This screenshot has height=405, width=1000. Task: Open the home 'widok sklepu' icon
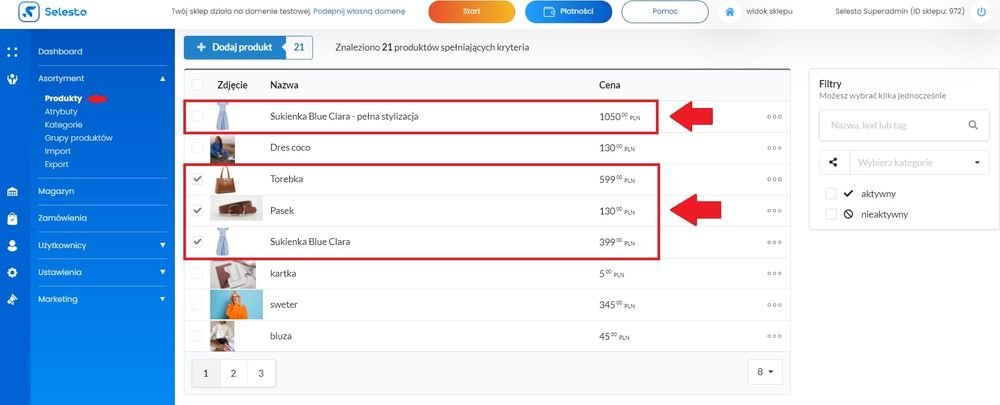tap(730, 11)
